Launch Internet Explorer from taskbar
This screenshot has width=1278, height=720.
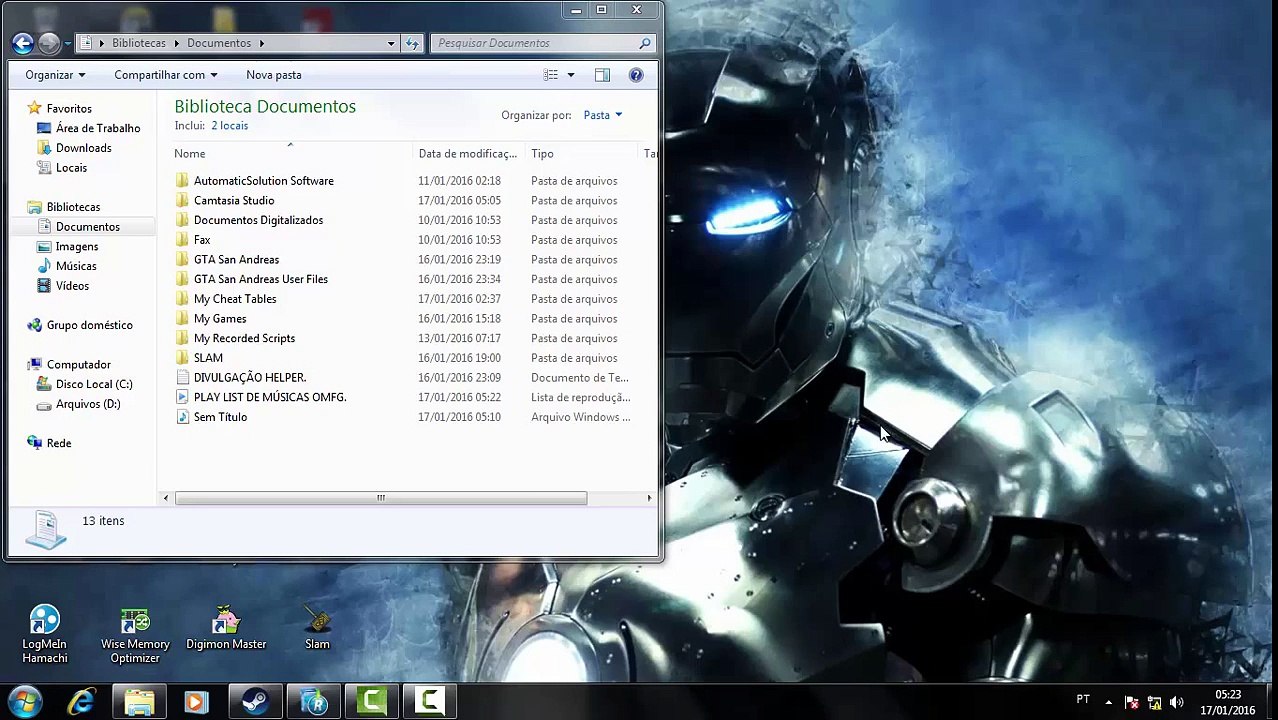(x=81, y=702)
